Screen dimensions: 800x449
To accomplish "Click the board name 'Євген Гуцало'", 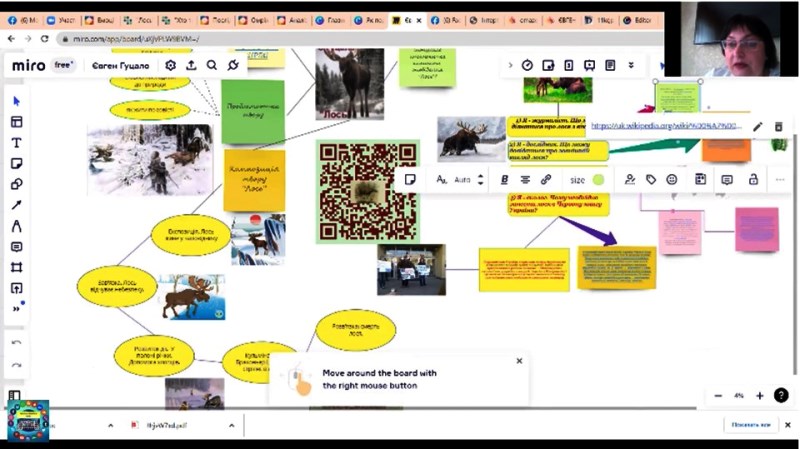I will (x=121, y=66).
